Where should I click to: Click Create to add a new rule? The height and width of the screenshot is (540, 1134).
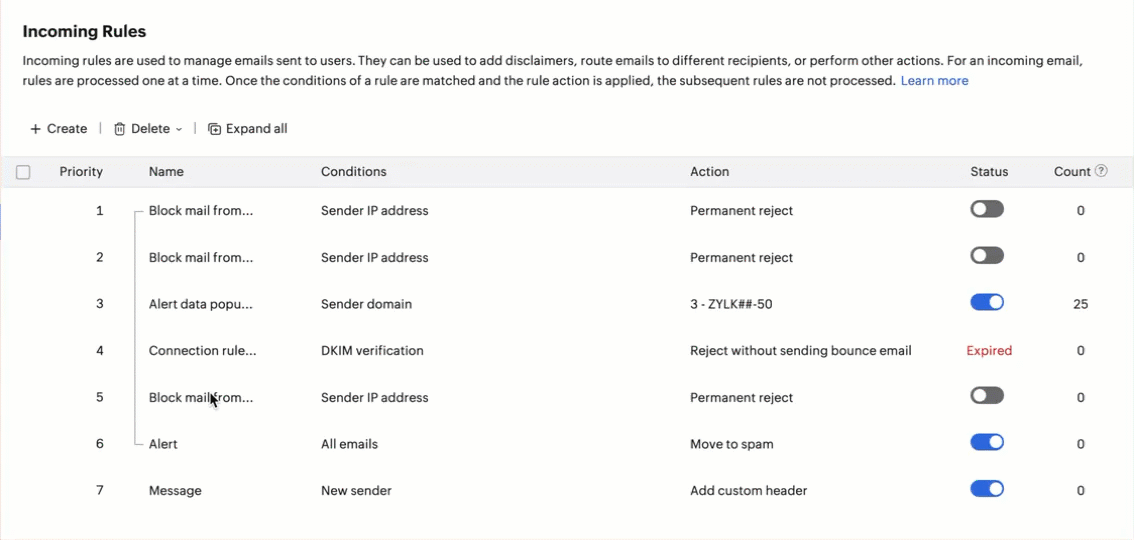(x=59, y=129)
